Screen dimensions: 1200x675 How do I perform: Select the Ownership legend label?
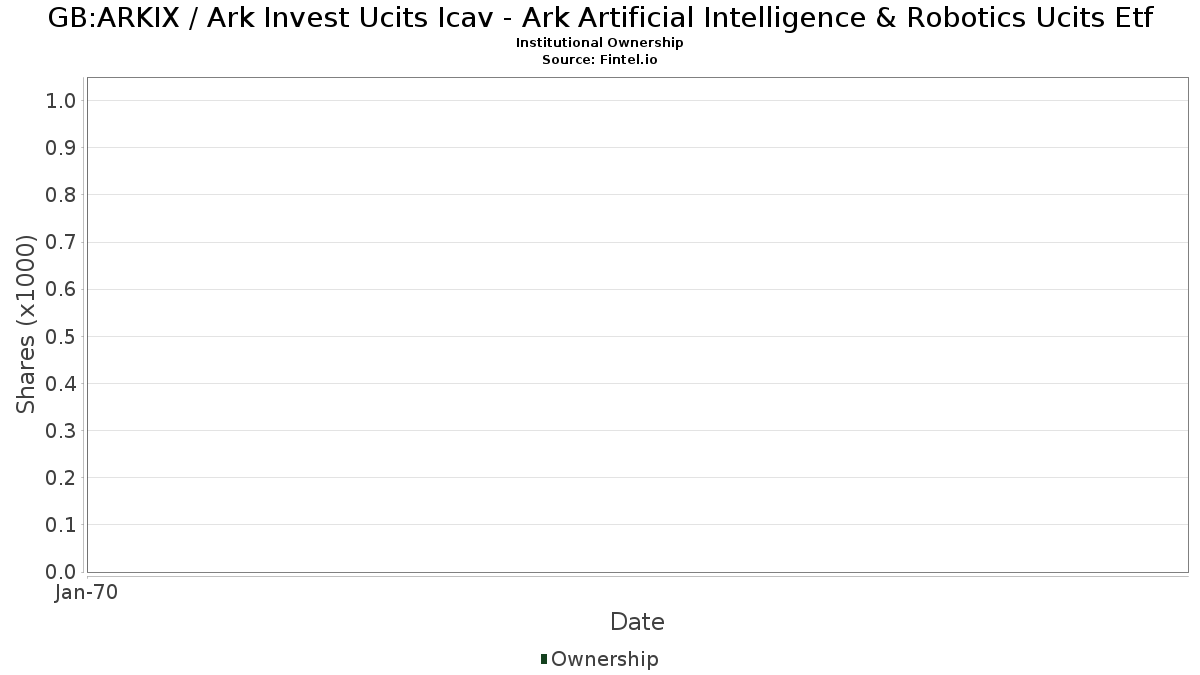(x=604, y=659)
